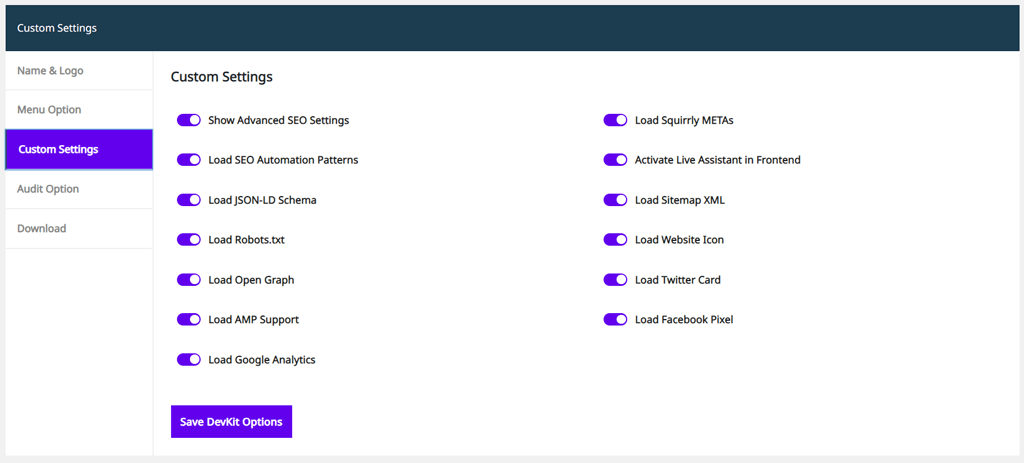Go to Menu Option tab
This screenshot has width=1024, height=463.
(79, 110)
